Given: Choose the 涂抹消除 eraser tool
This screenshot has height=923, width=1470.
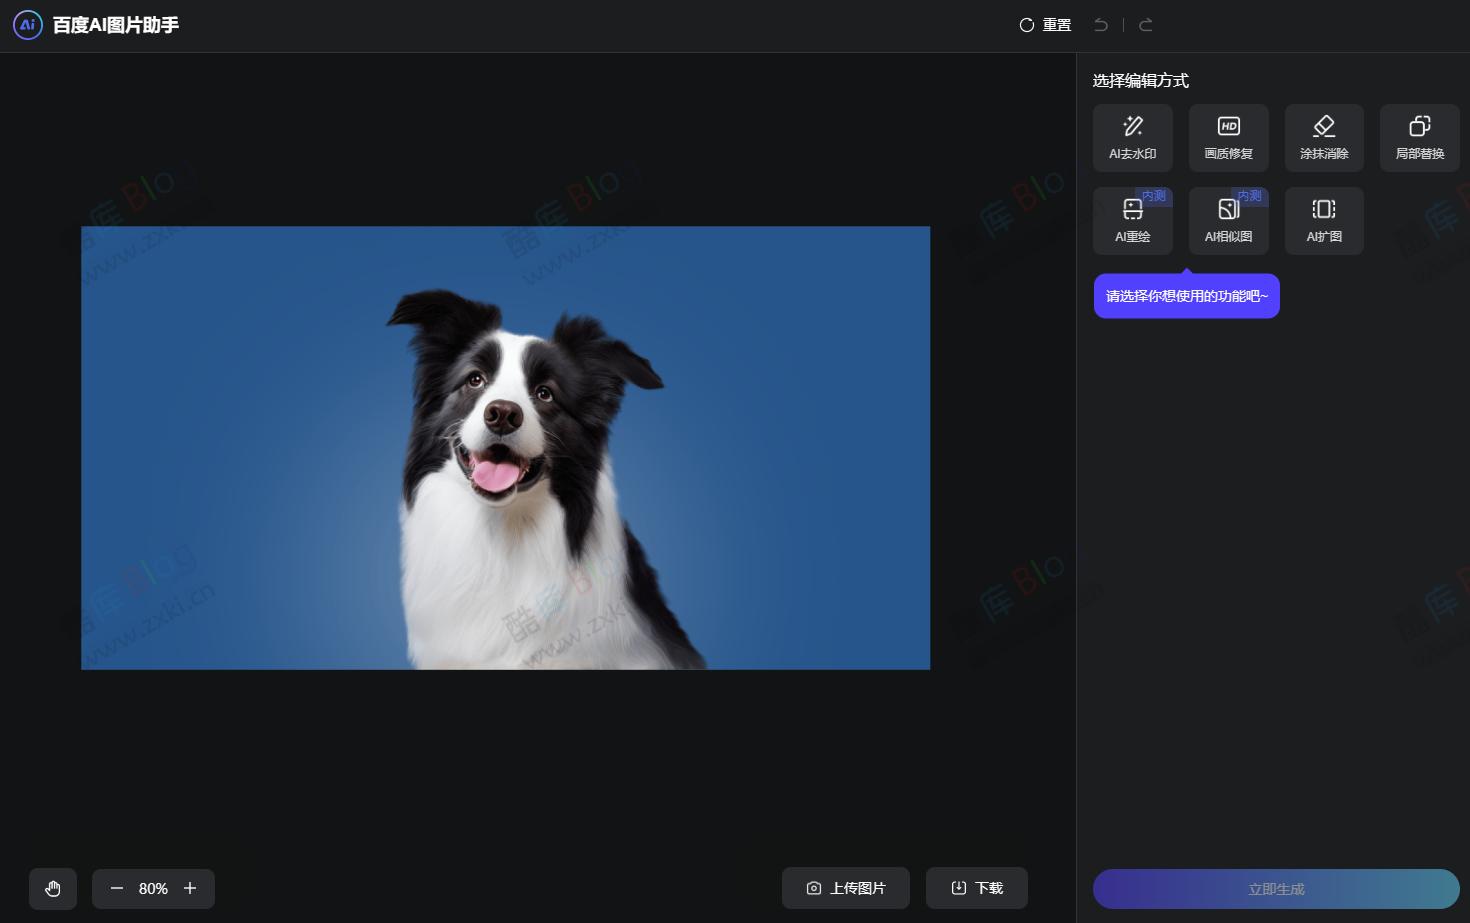Looking at the screenshot, I should click(1324, 138).
